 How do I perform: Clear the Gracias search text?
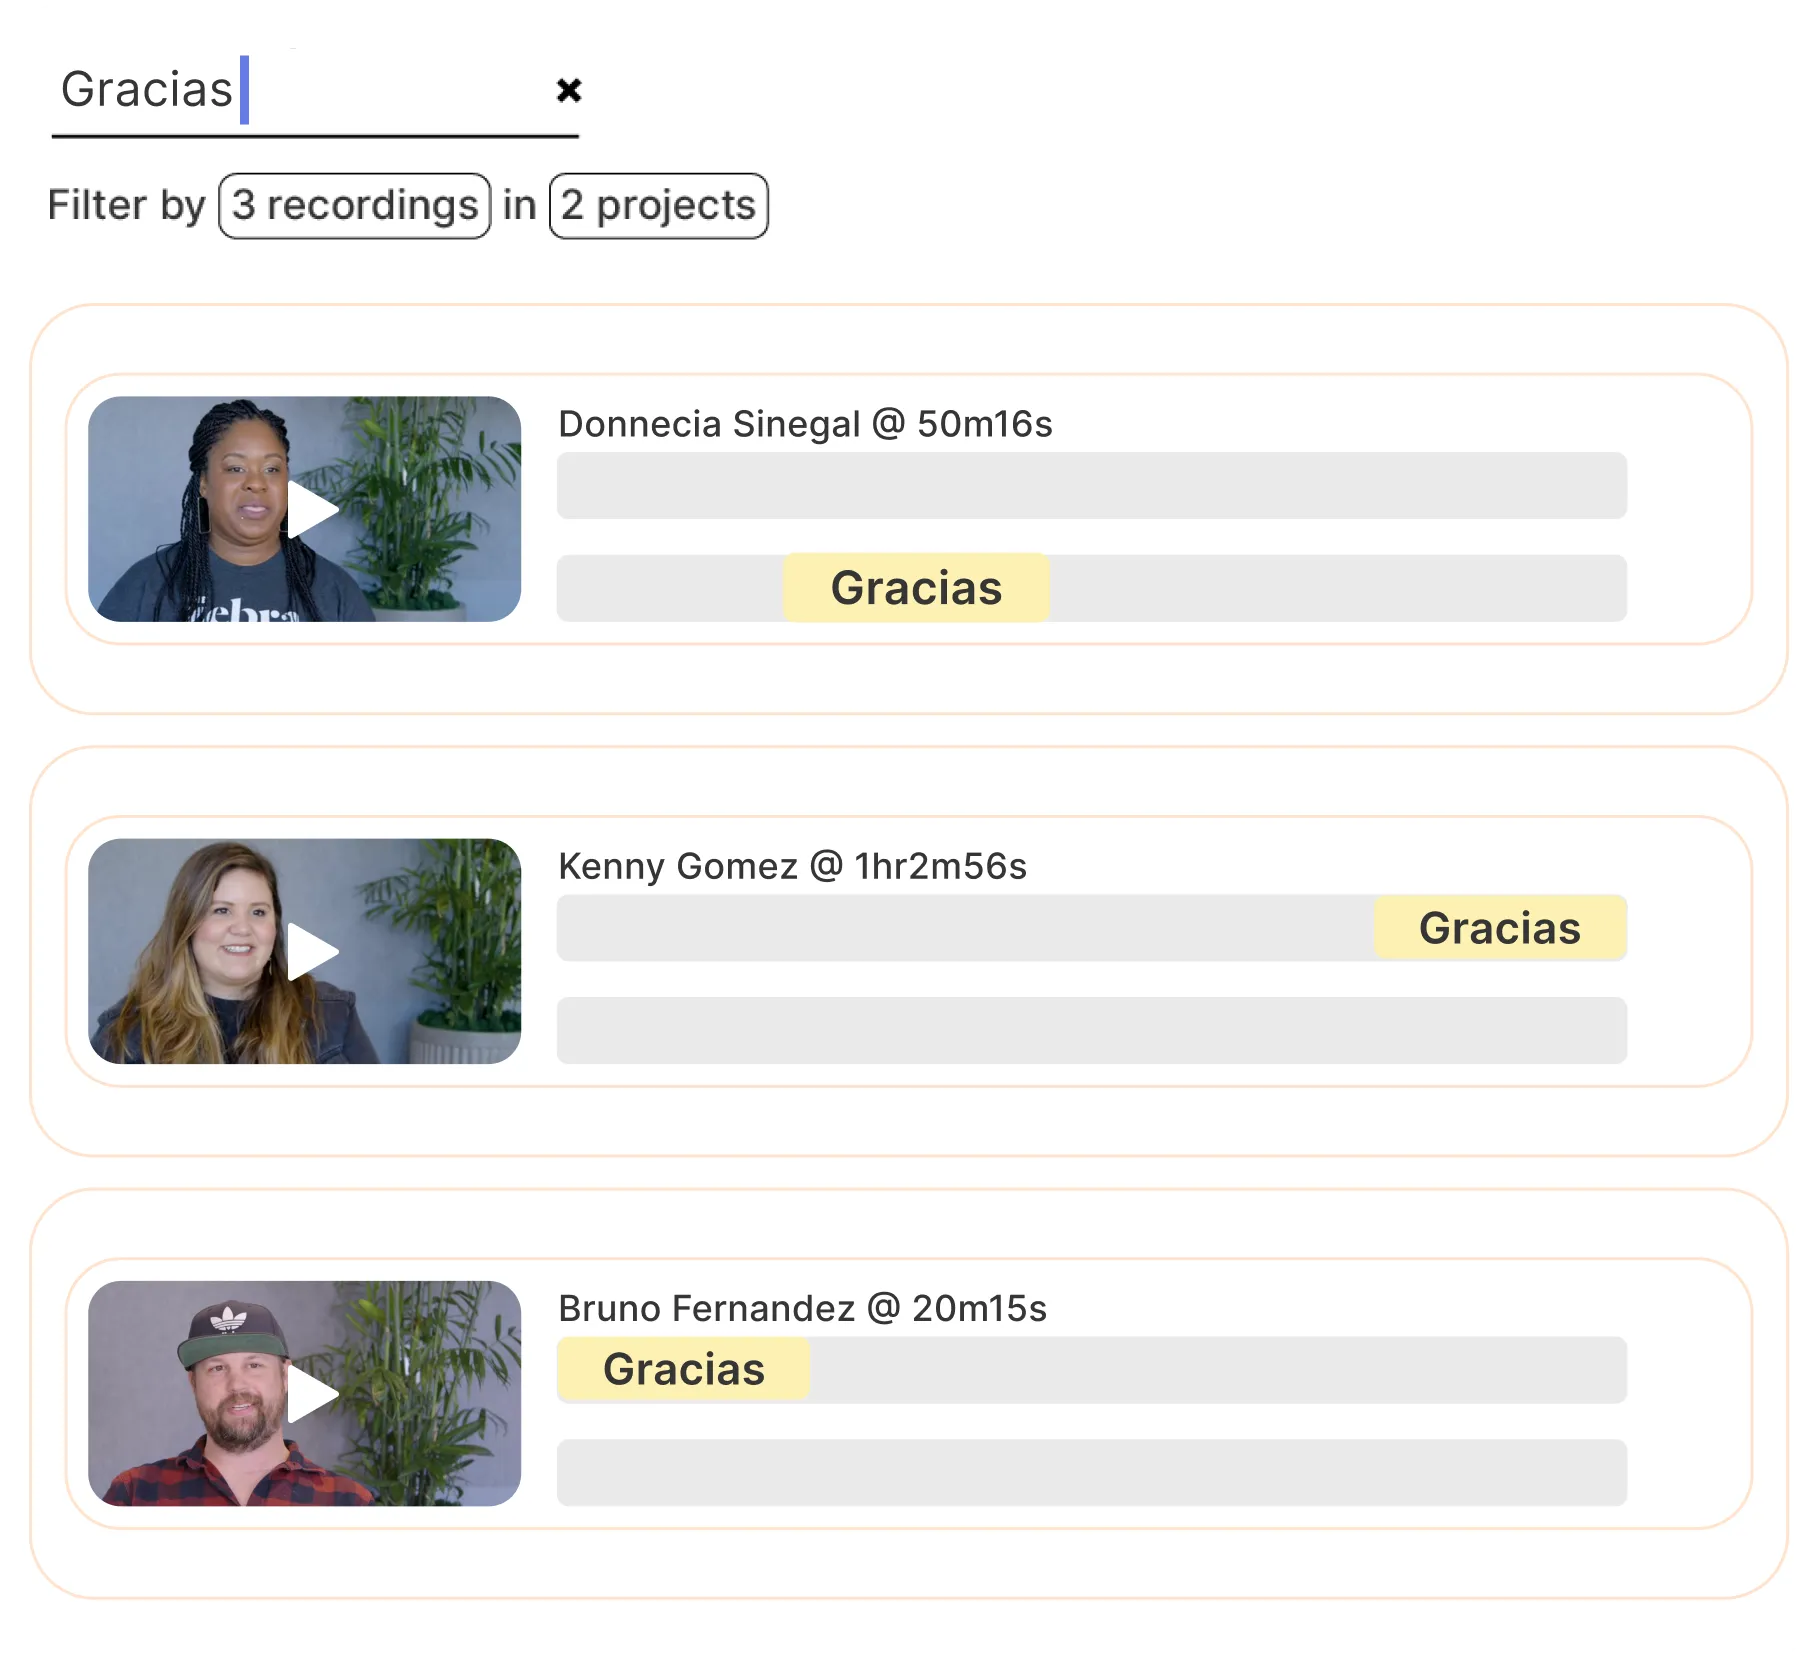click(x=569, y=90)
